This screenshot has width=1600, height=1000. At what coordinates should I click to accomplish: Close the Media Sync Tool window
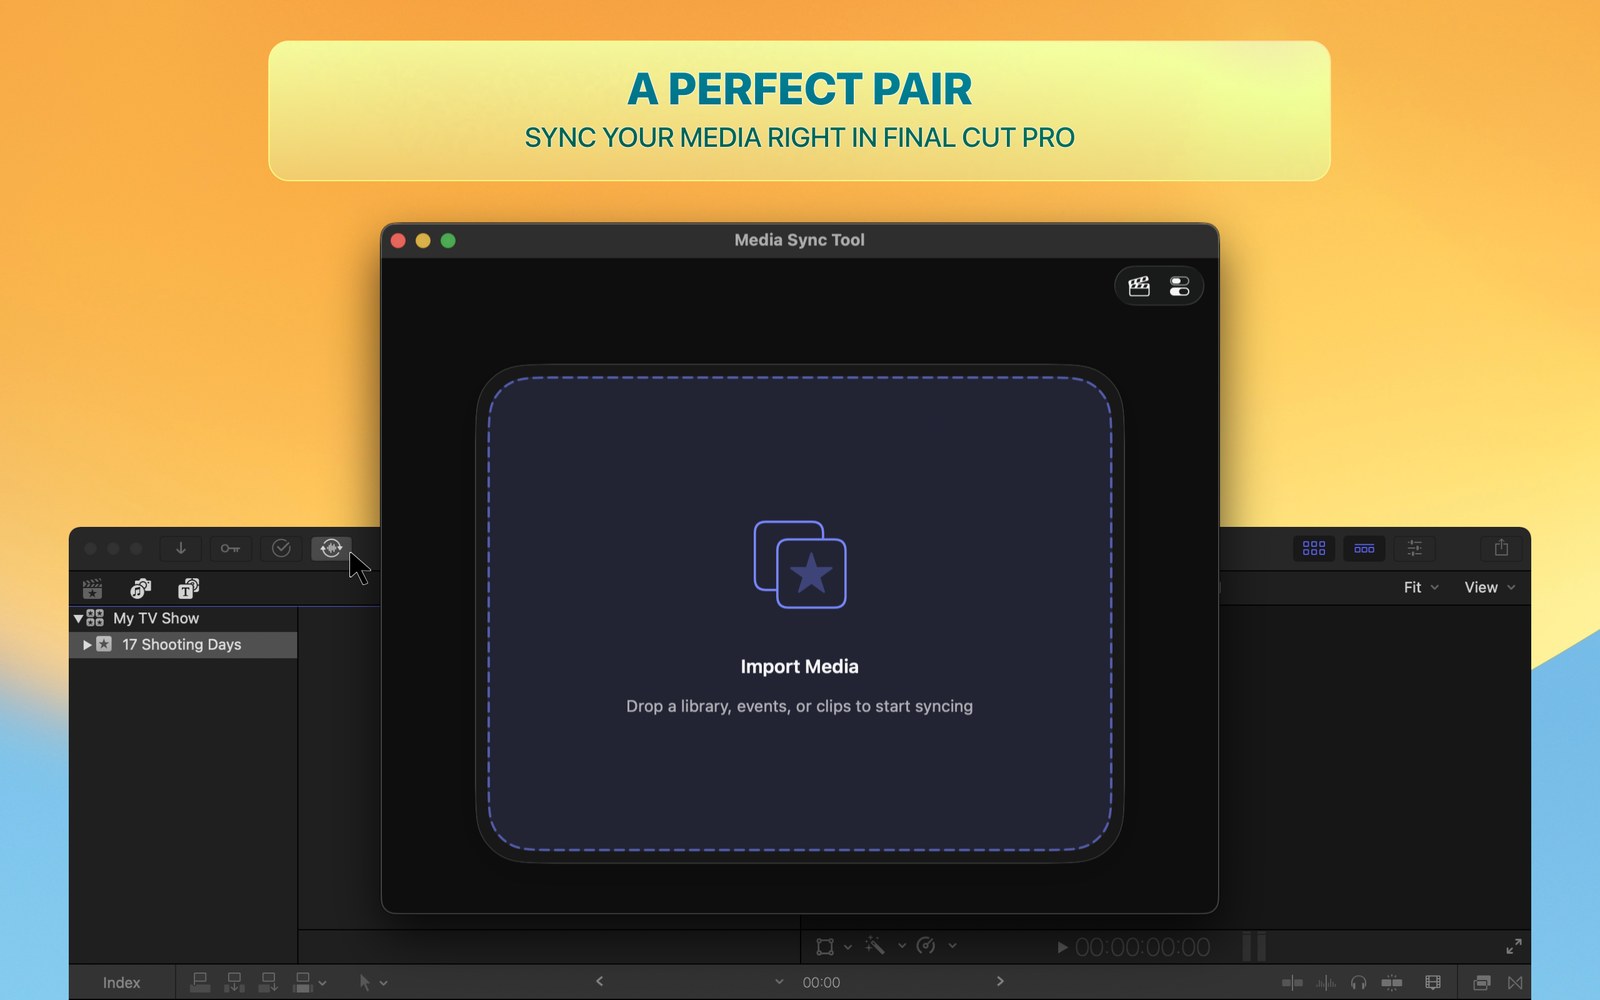pyautogui.click(x=398, y=241)
